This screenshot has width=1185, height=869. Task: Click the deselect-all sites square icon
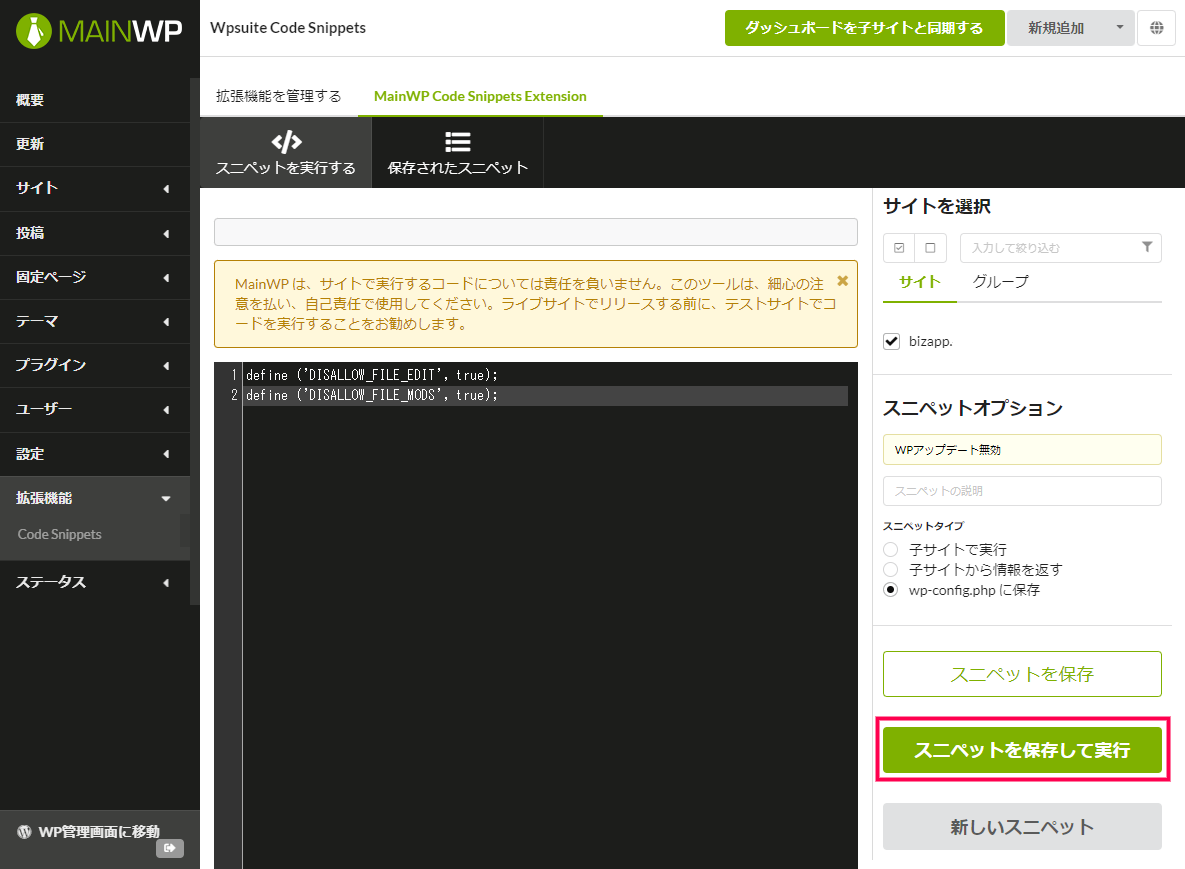(930, 248)
